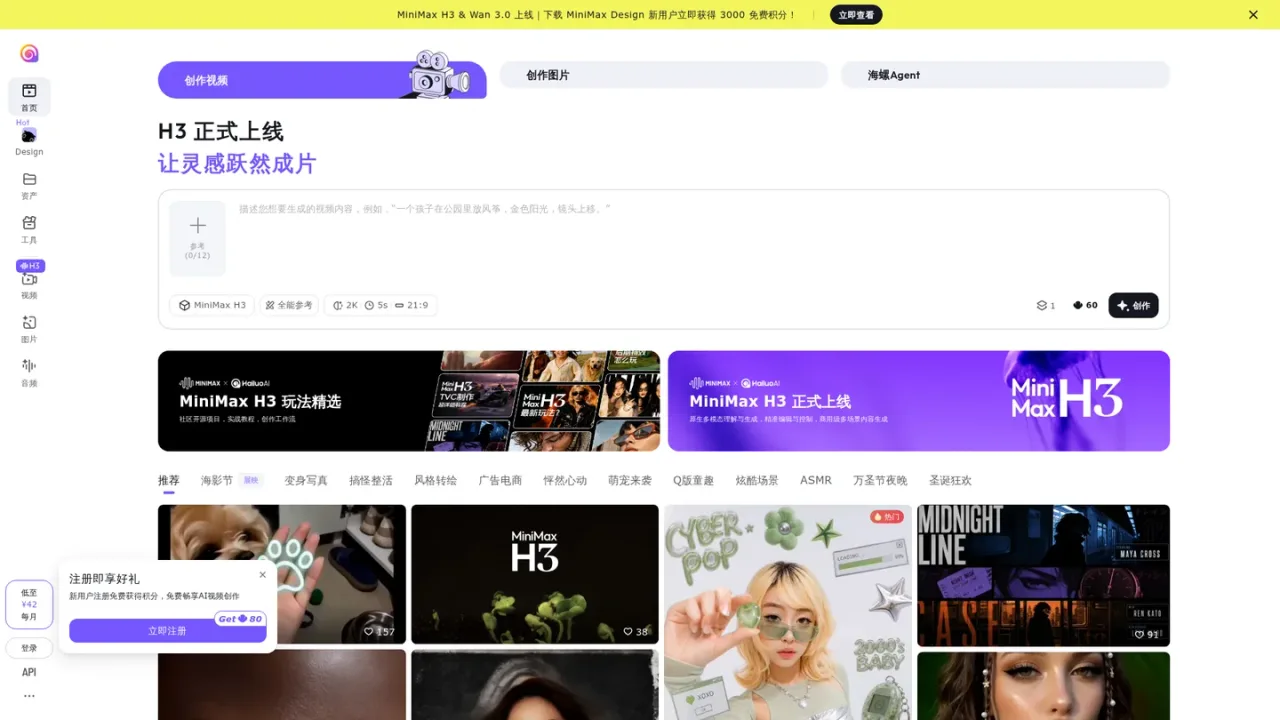Click the Hailuo logo icon in sidebar
Viewport: 1280px width, 720px height.
point(29,53)
